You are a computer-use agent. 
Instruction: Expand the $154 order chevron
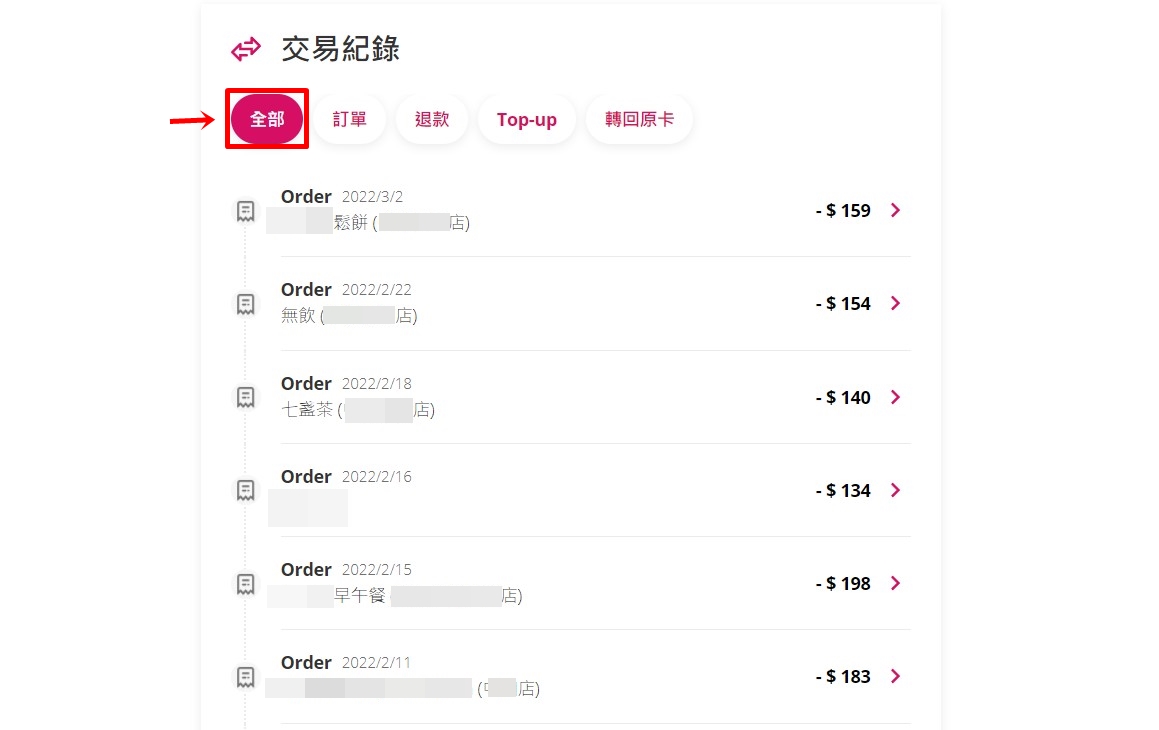click(x=896, y=304)
